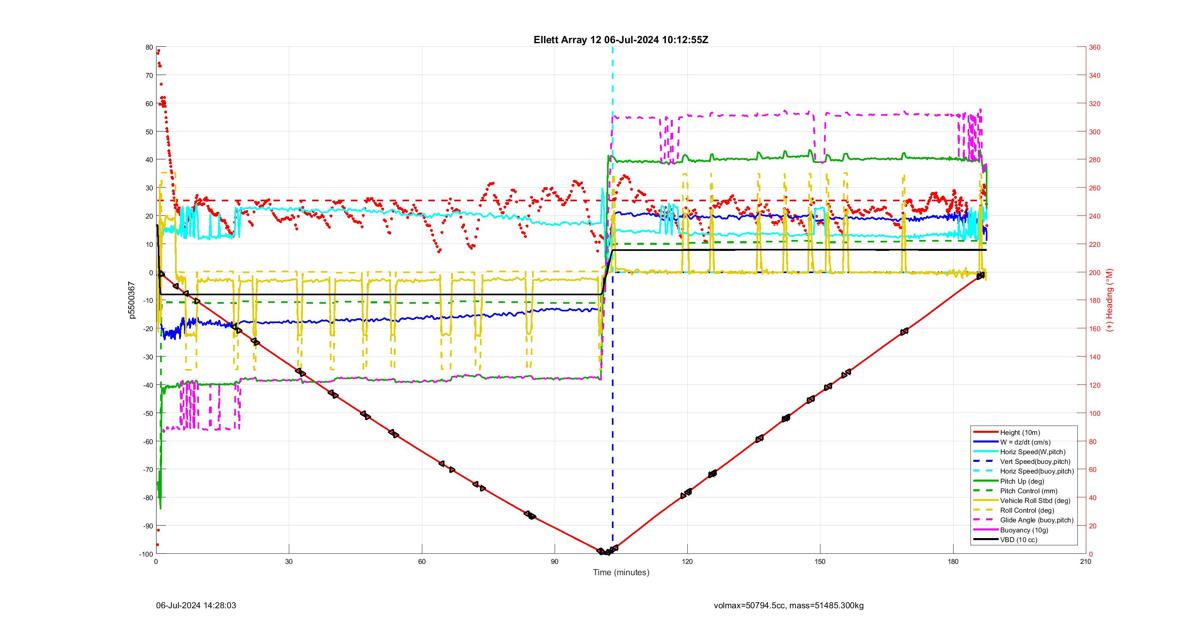This screenshot has height=622, width=1200.
Task: Click the x-axis tick label '120'
Action: 687,562
